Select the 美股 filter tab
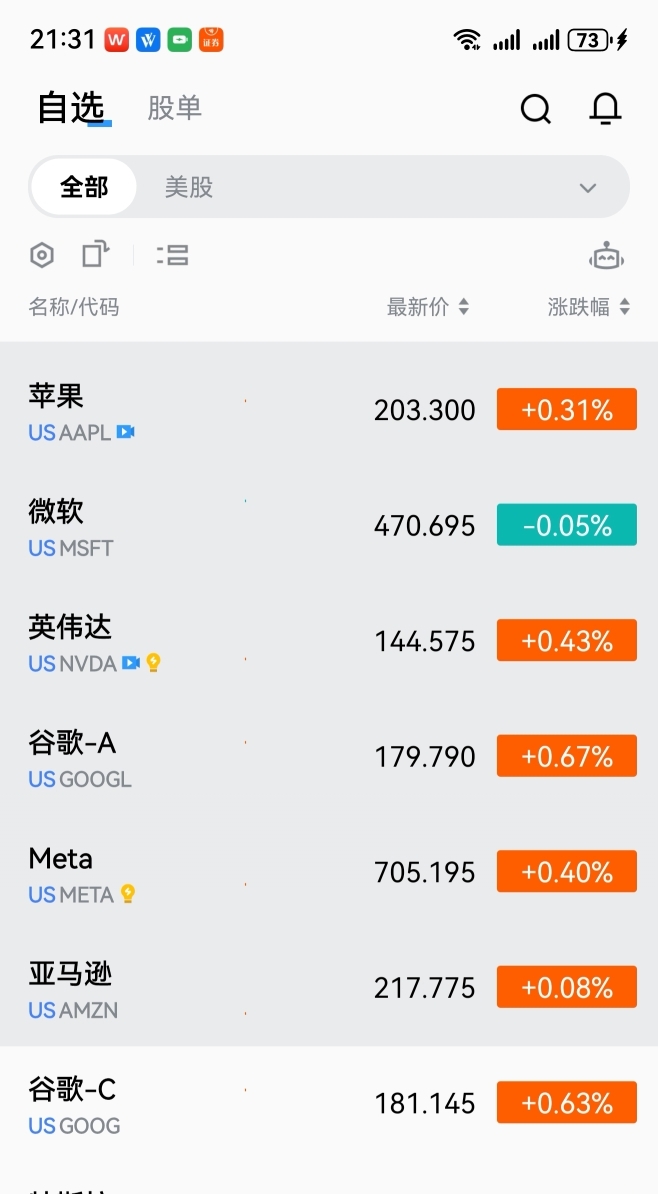658x1194 pixels. pyautogui.click(x=189, y=187)
